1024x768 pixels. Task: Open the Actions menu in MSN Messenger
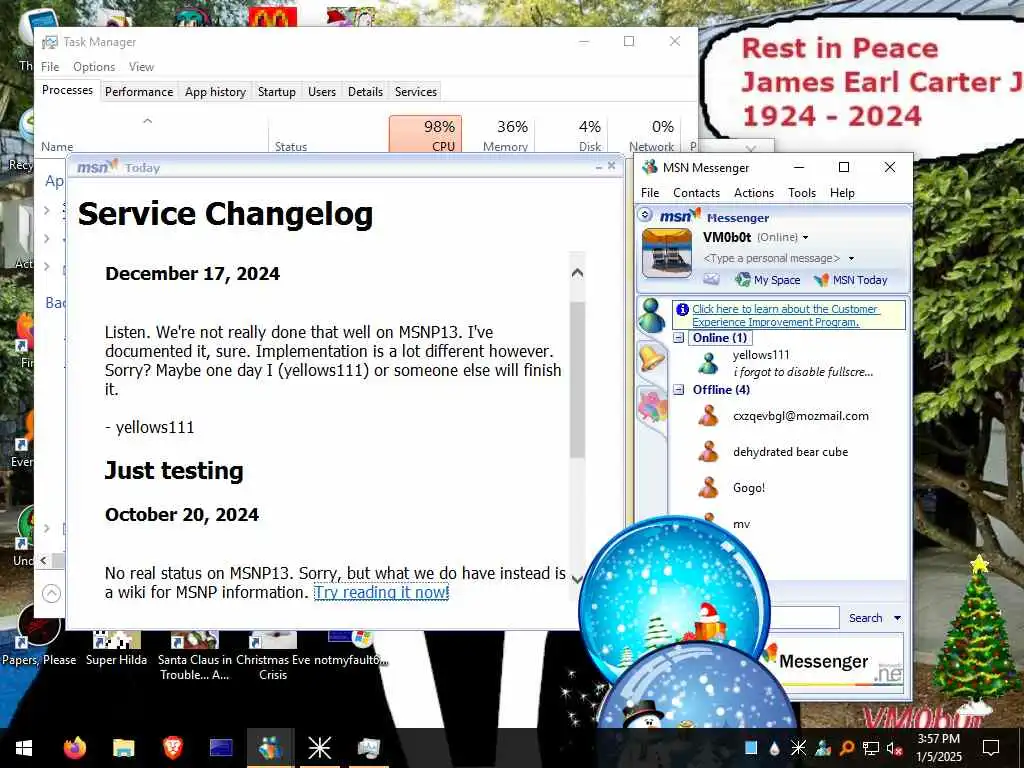[x=754, y=193]
